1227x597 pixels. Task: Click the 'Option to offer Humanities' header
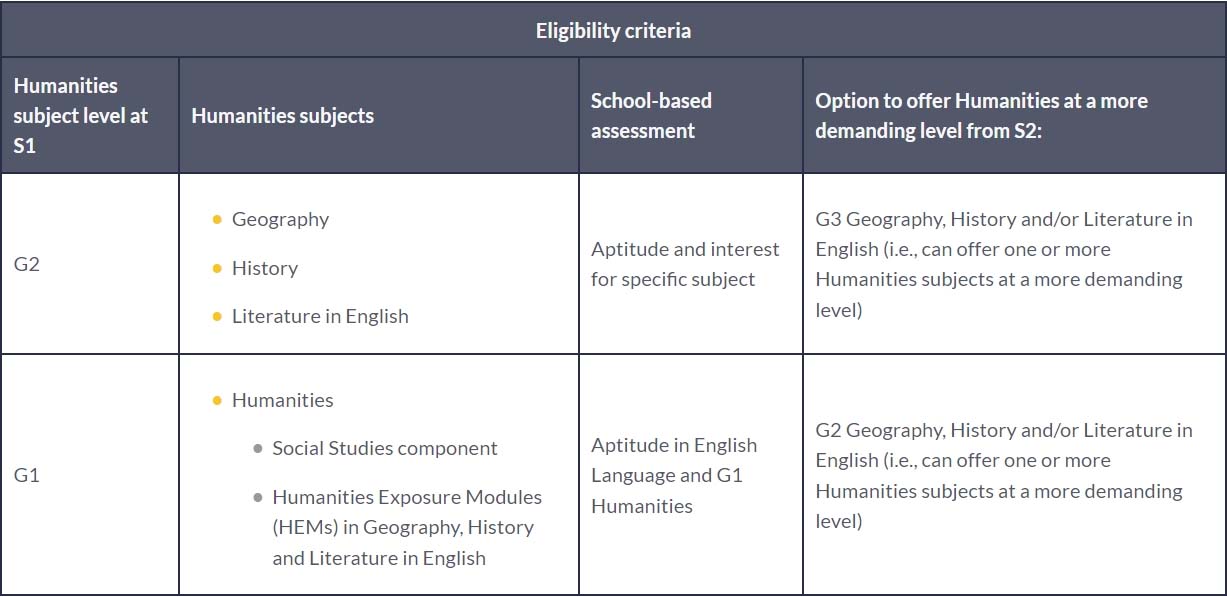(x=981, y=115)
